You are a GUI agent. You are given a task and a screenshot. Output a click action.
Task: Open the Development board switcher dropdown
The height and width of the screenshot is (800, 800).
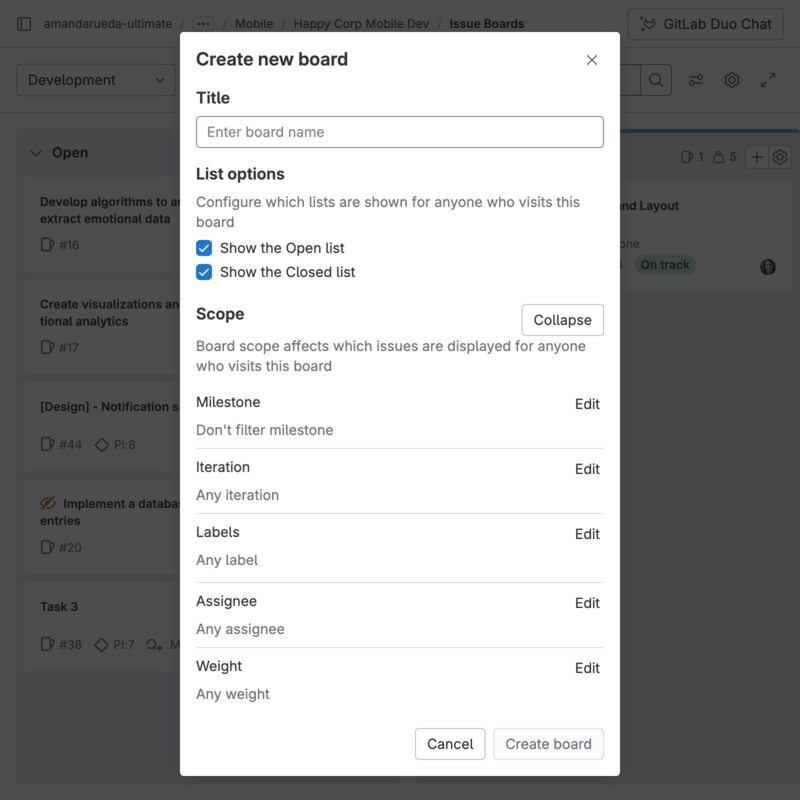pyautogui.click(x=95, y=79)
